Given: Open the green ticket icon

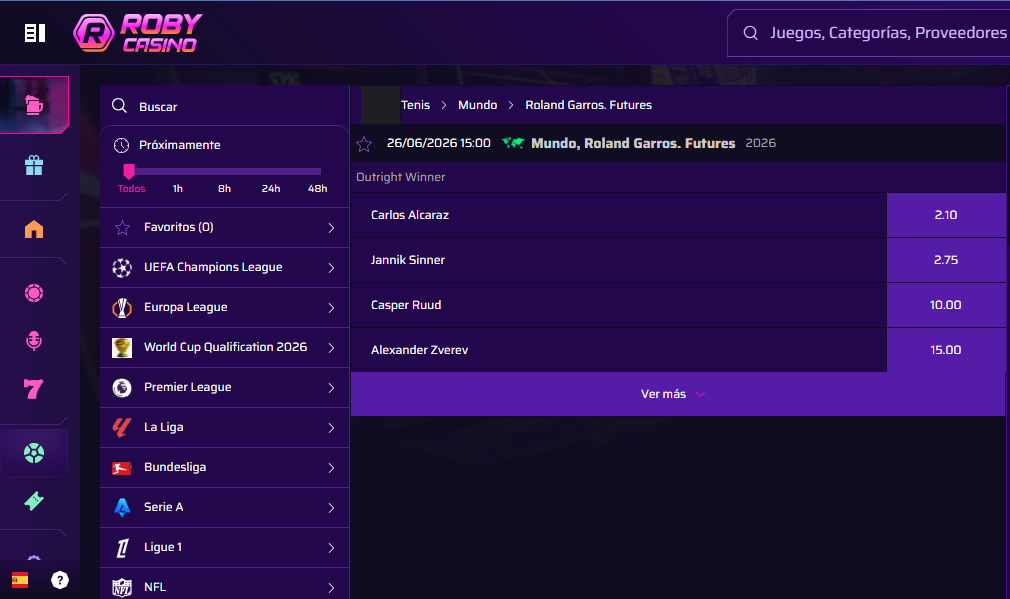Looking at the screenshot, I should [x=34, y=500].
